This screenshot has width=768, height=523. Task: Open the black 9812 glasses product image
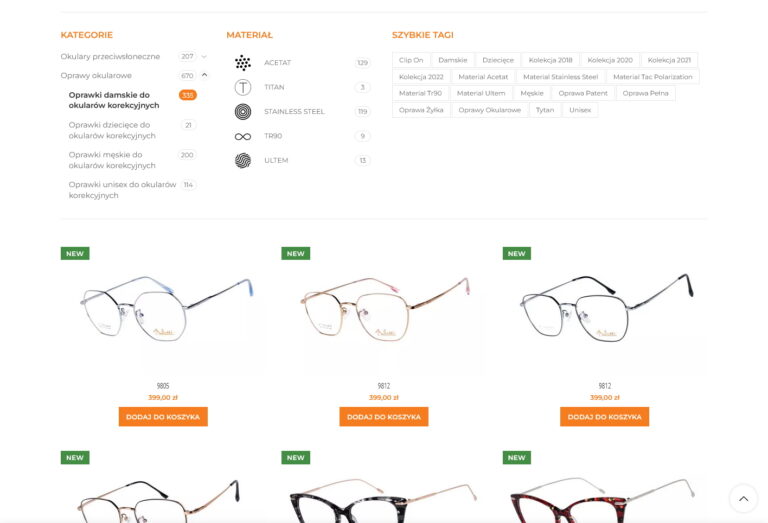605,309
